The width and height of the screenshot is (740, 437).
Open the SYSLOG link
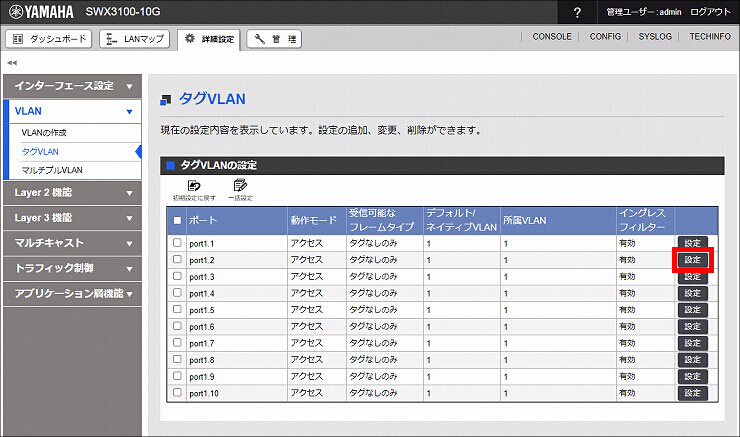[x=655, y=36]
